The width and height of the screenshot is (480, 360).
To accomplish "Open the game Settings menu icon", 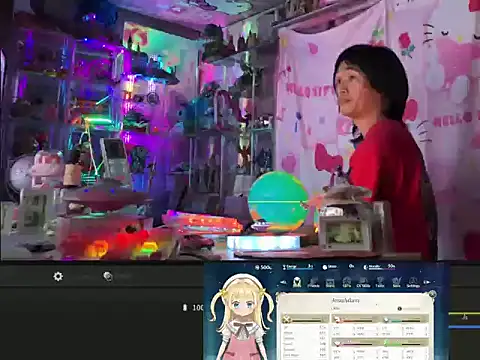I will [413, 282].
